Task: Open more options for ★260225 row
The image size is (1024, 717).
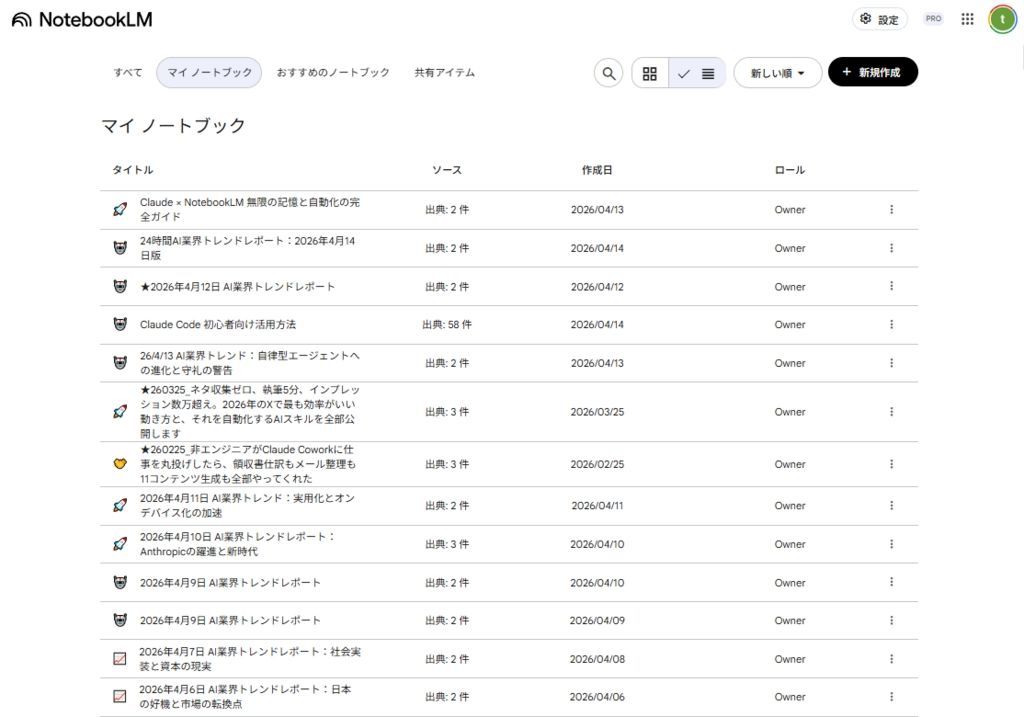Action: [891, 464]
